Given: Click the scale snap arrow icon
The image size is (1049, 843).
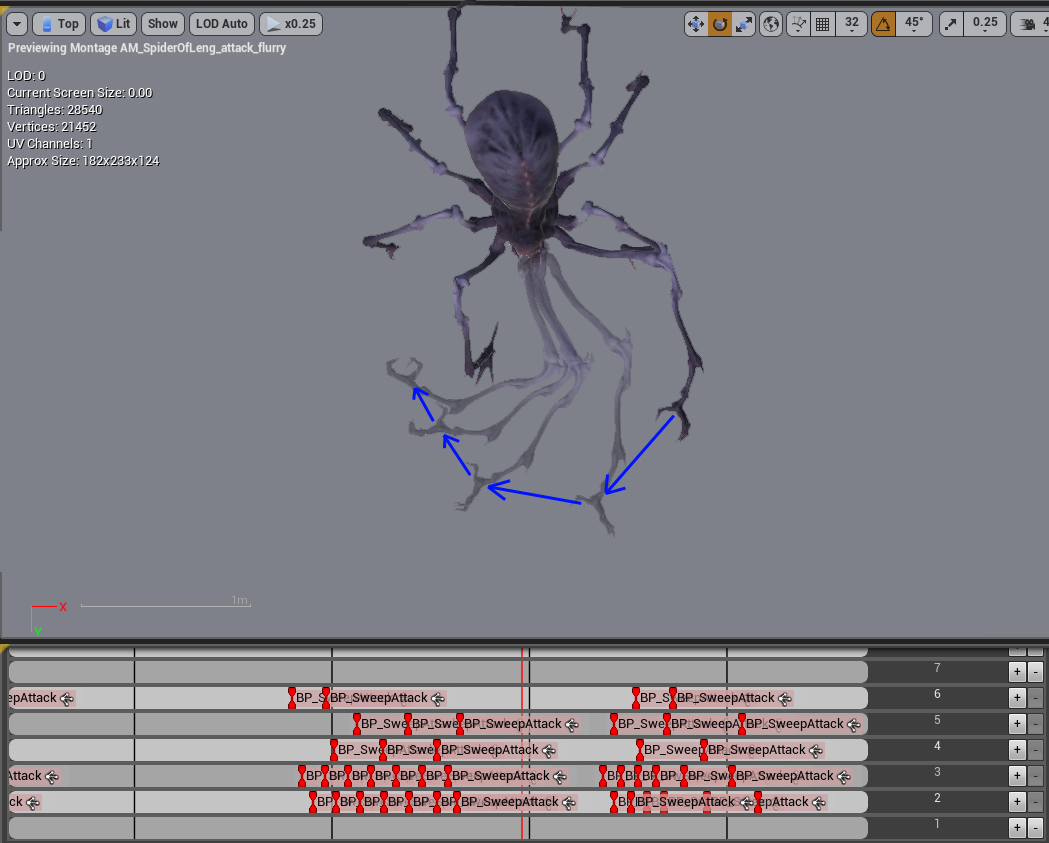Looking at the screenshot, I should (x=950, y=24).
